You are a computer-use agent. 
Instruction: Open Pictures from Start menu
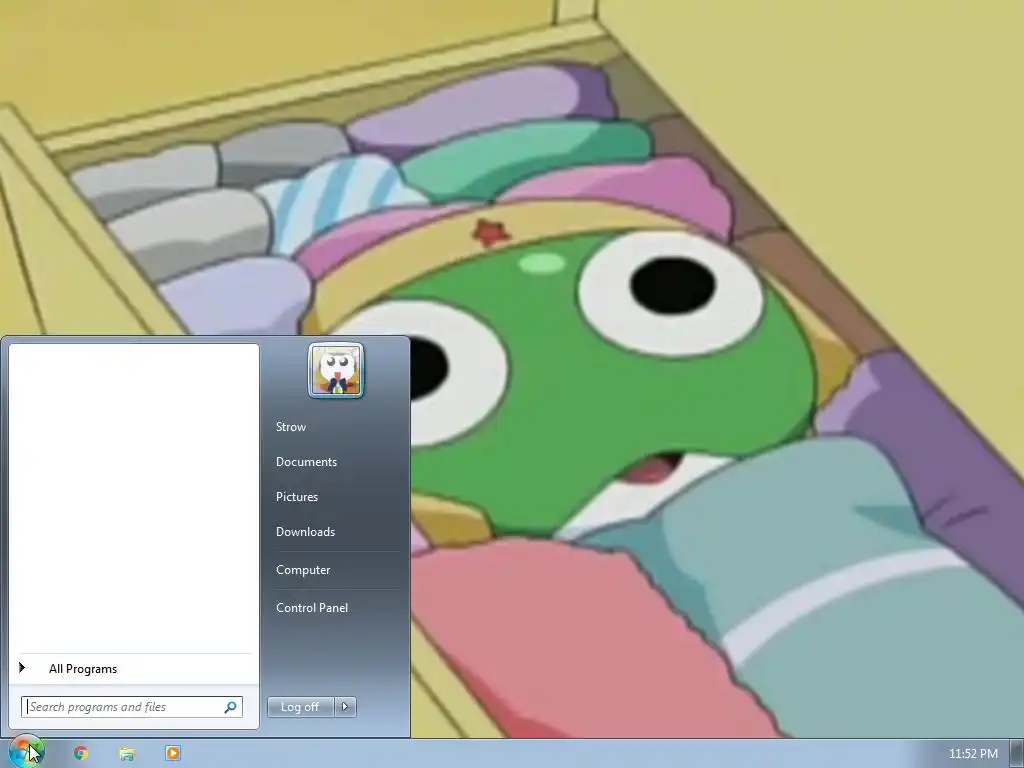pos(297,496)
